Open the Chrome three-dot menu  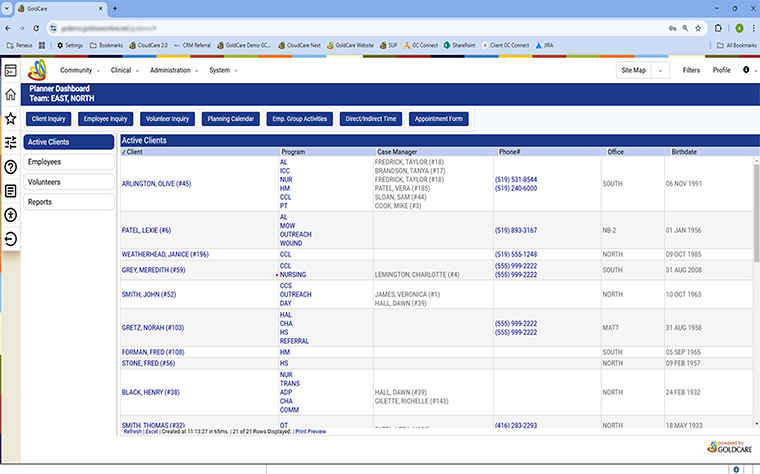[753, 28]
